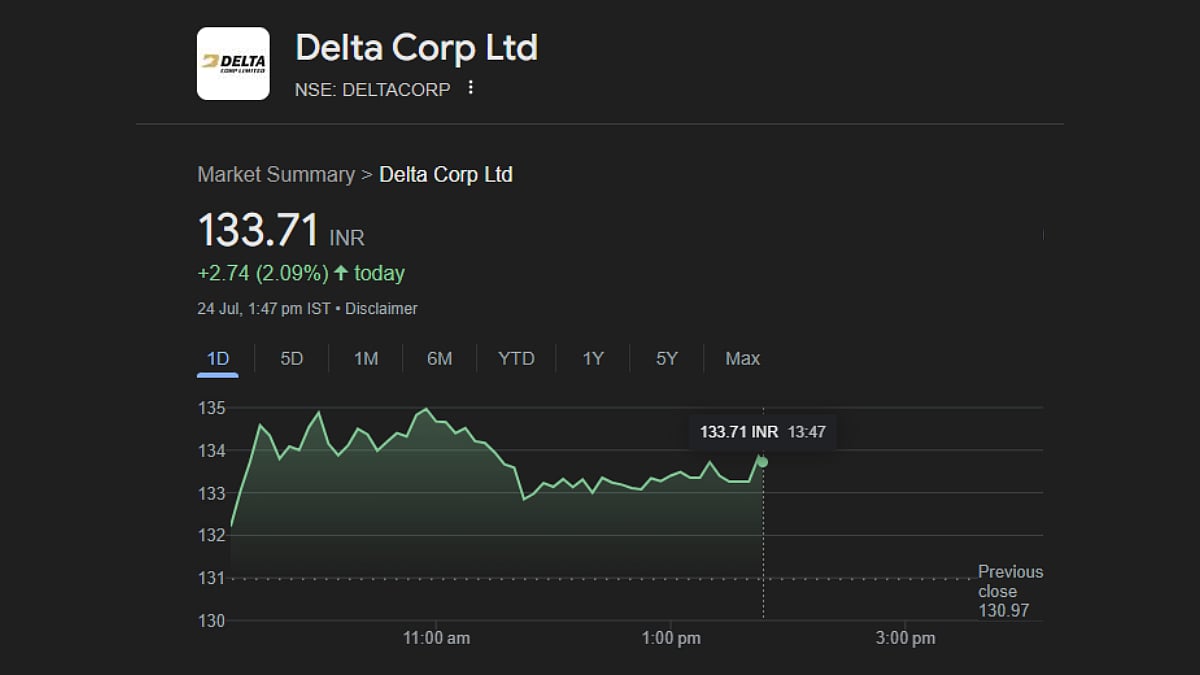Select the Delta Corp Ltd title heading
Viewport: 1200px width, 675px height.
point(416,47)
